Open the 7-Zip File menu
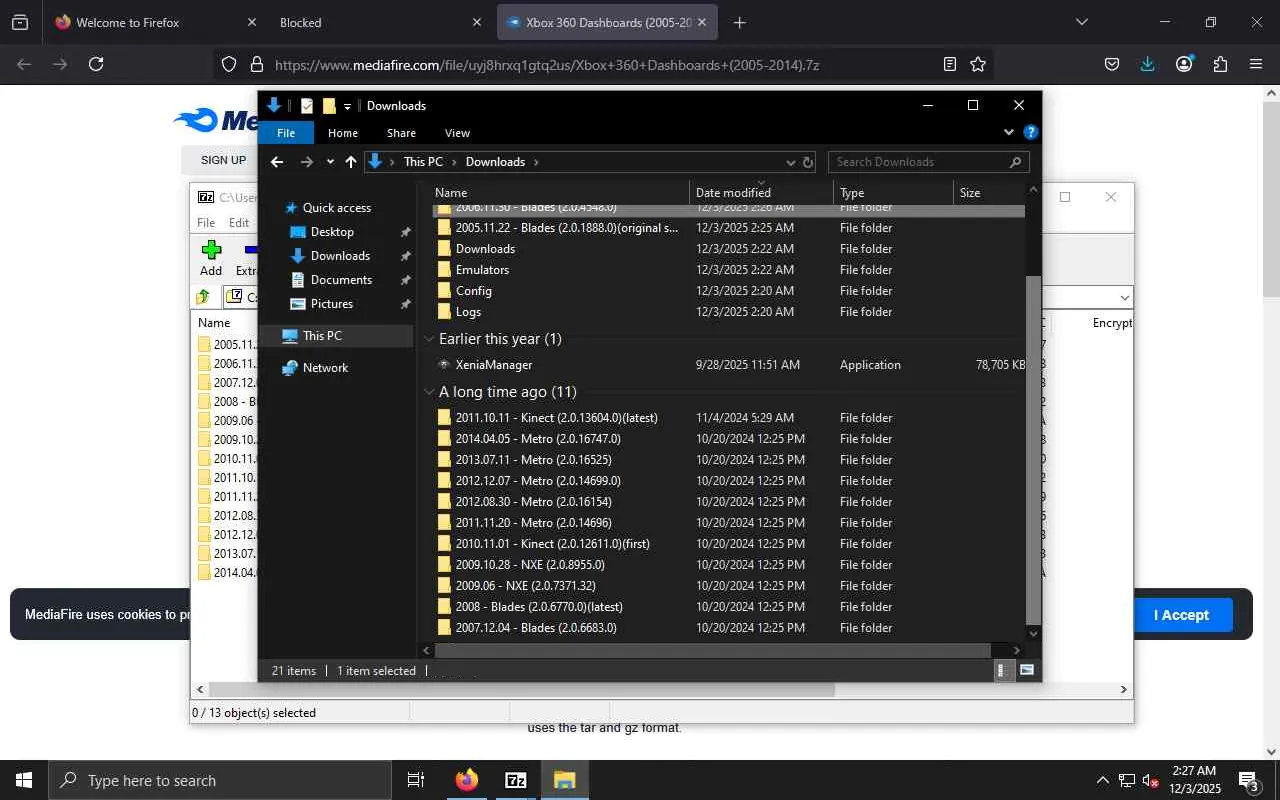This screenshot has width=1280, height=800. [206, 223]
